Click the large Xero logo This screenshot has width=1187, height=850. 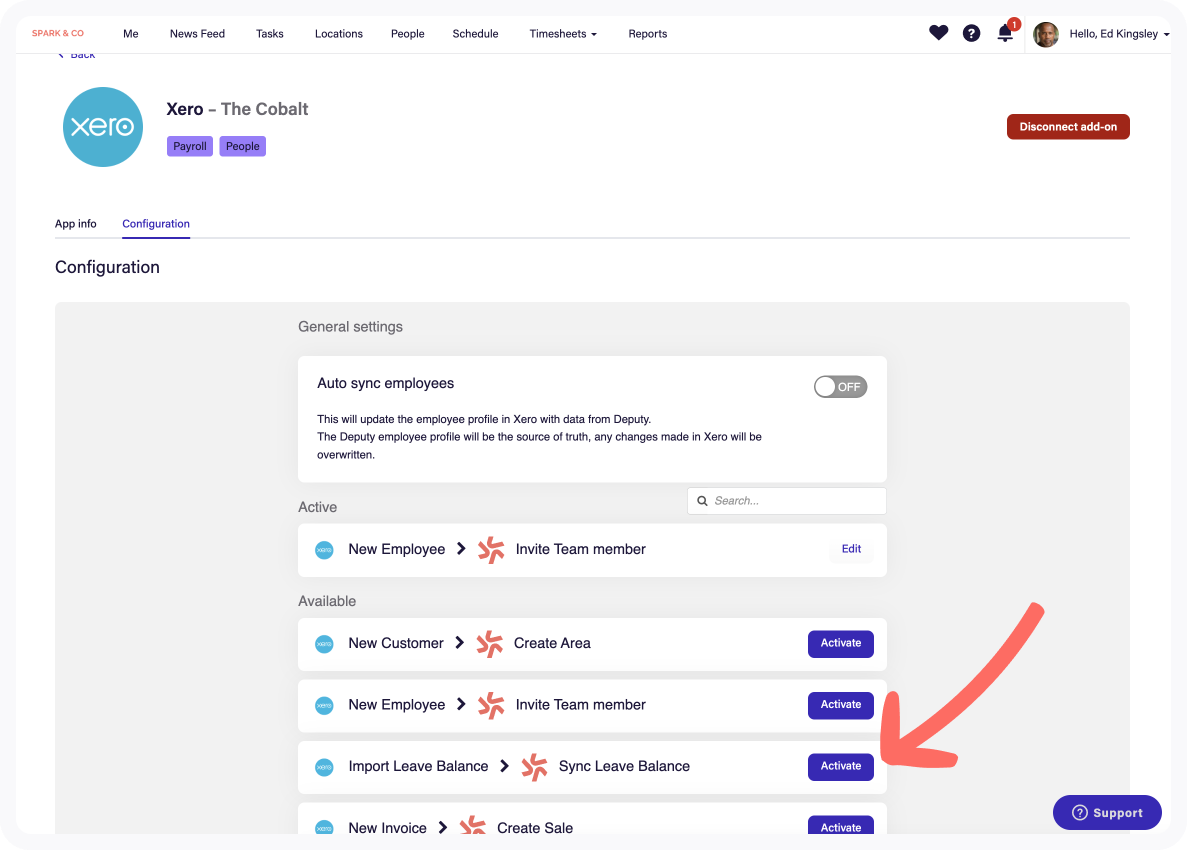coord(103,127)
